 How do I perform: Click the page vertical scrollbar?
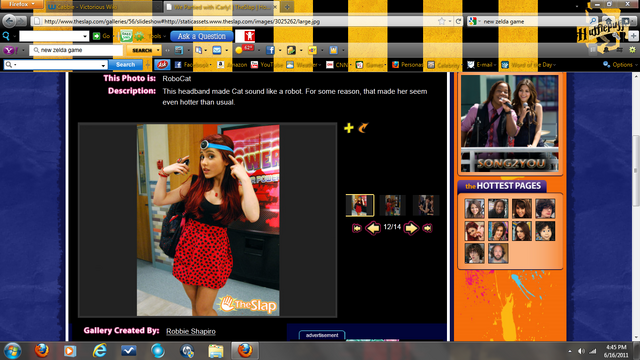point(636,207)
